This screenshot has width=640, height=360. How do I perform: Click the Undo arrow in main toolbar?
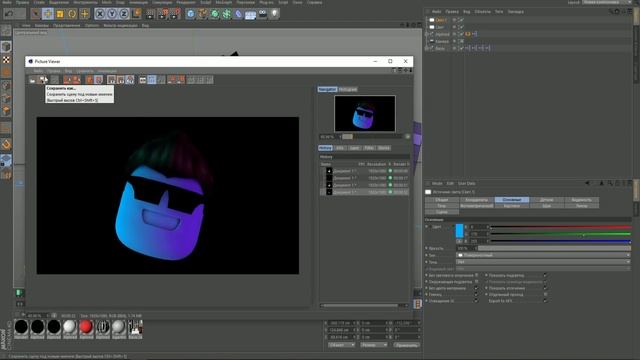coord(9,14)
